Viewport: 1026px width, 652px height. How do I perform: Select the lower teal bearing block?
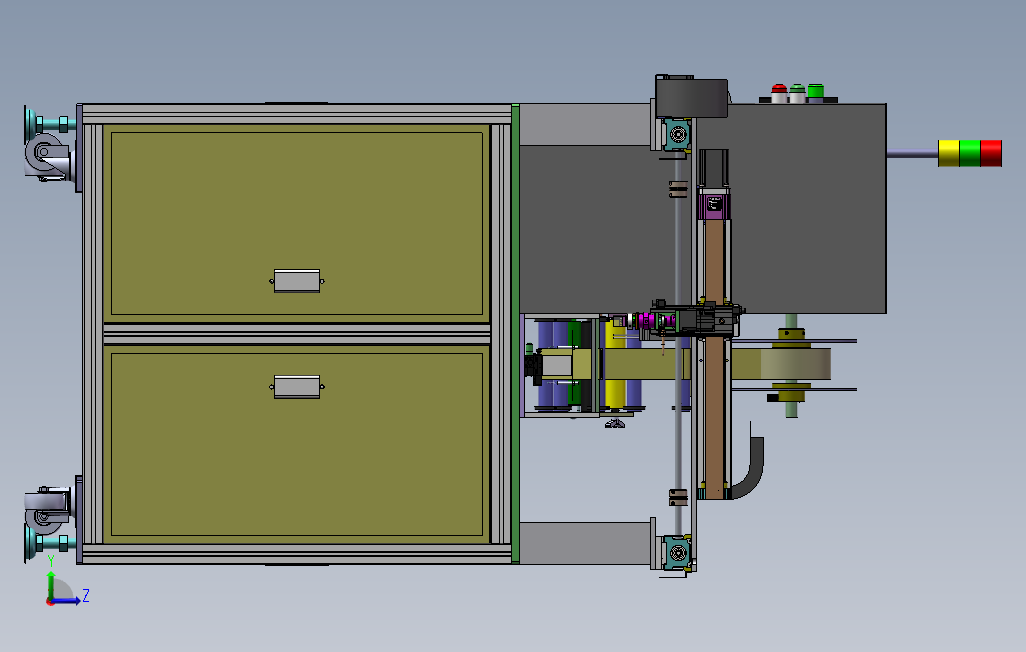click(x=677, y=552)
